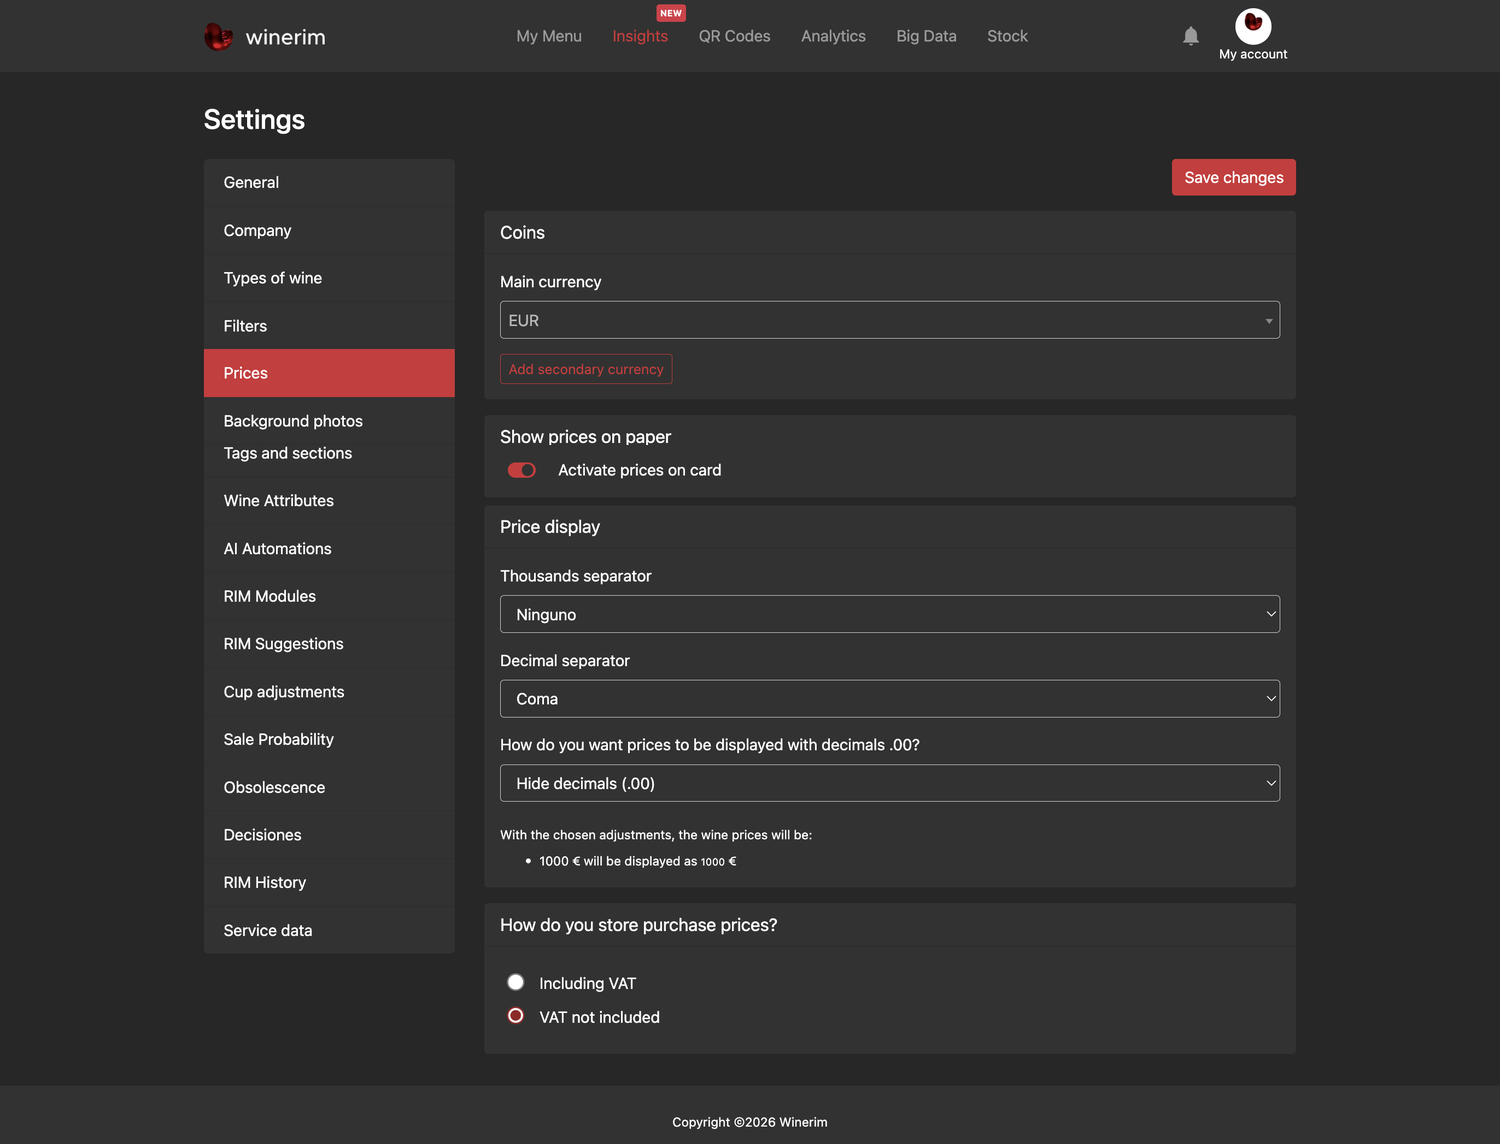Click the Settings page heading
Screen dimensions: 1500x1144
(254, 120)
